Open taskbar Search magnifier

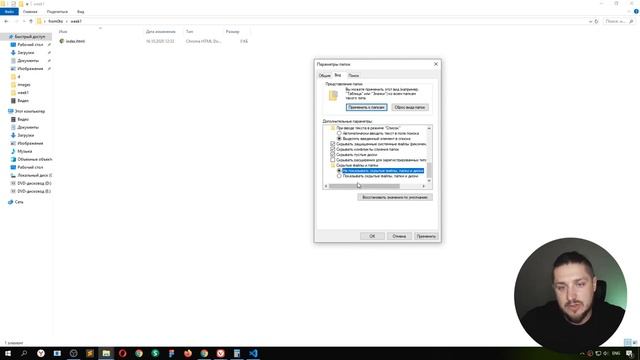point(24,353)
